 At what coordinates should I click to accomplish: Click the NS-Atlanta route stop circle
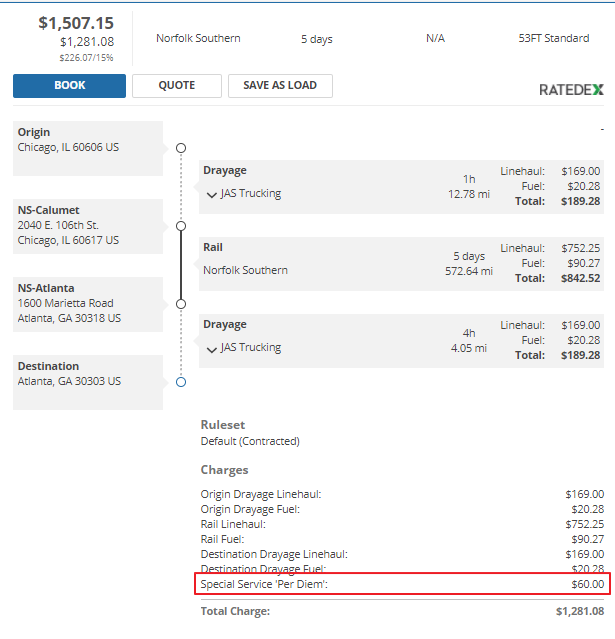click(x=181, y=304)
